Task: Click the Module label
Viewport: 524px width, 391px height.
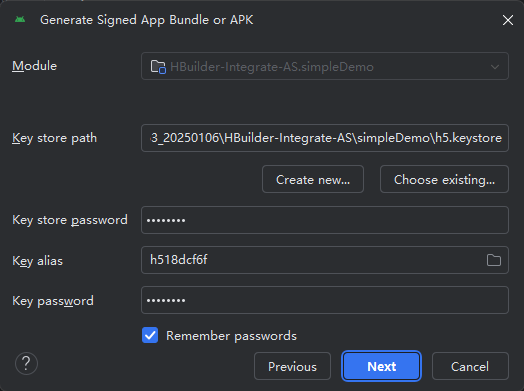Action: [34, 66]
